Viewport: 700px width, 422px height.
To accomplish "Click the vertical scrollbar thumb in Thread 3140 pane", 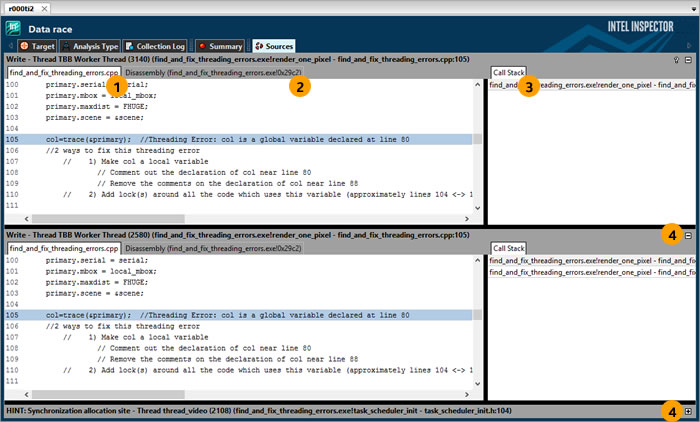I will (x=477, y=139).
